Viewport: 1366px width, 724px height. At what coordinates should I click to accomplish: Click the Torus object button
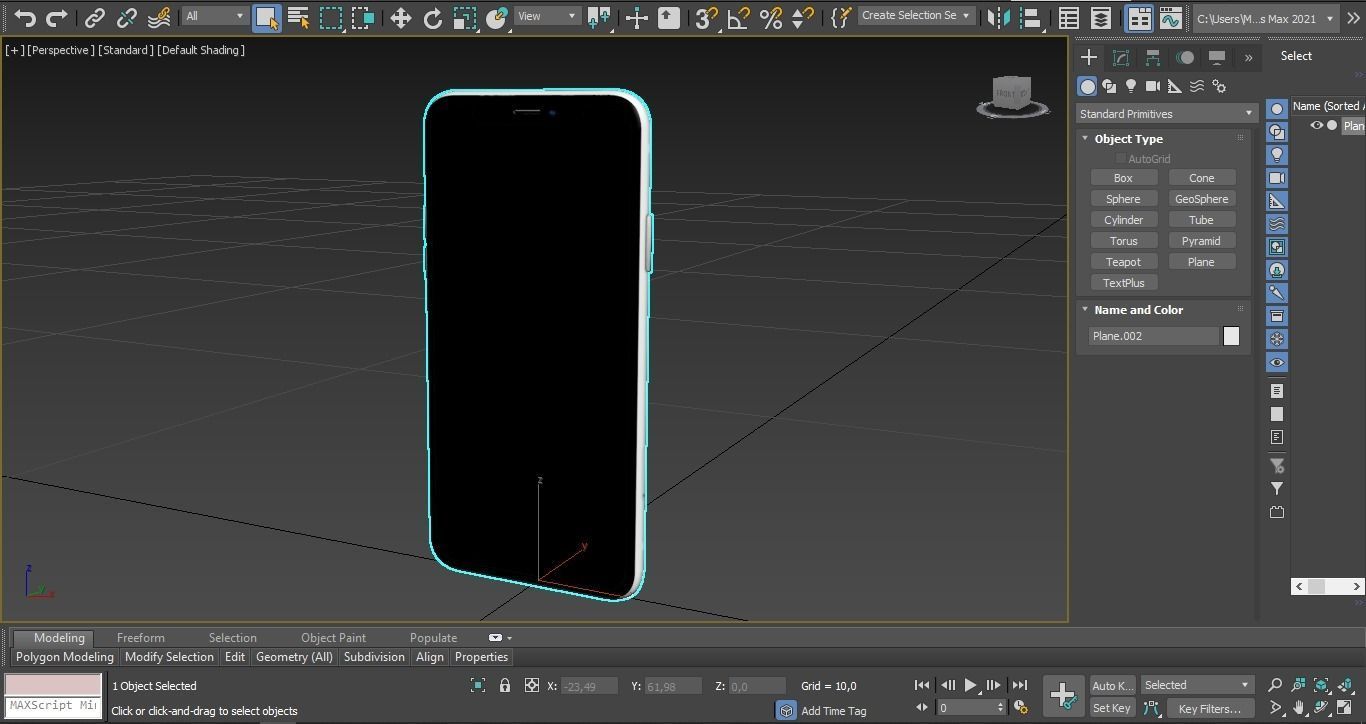[x=1123, y=241]
